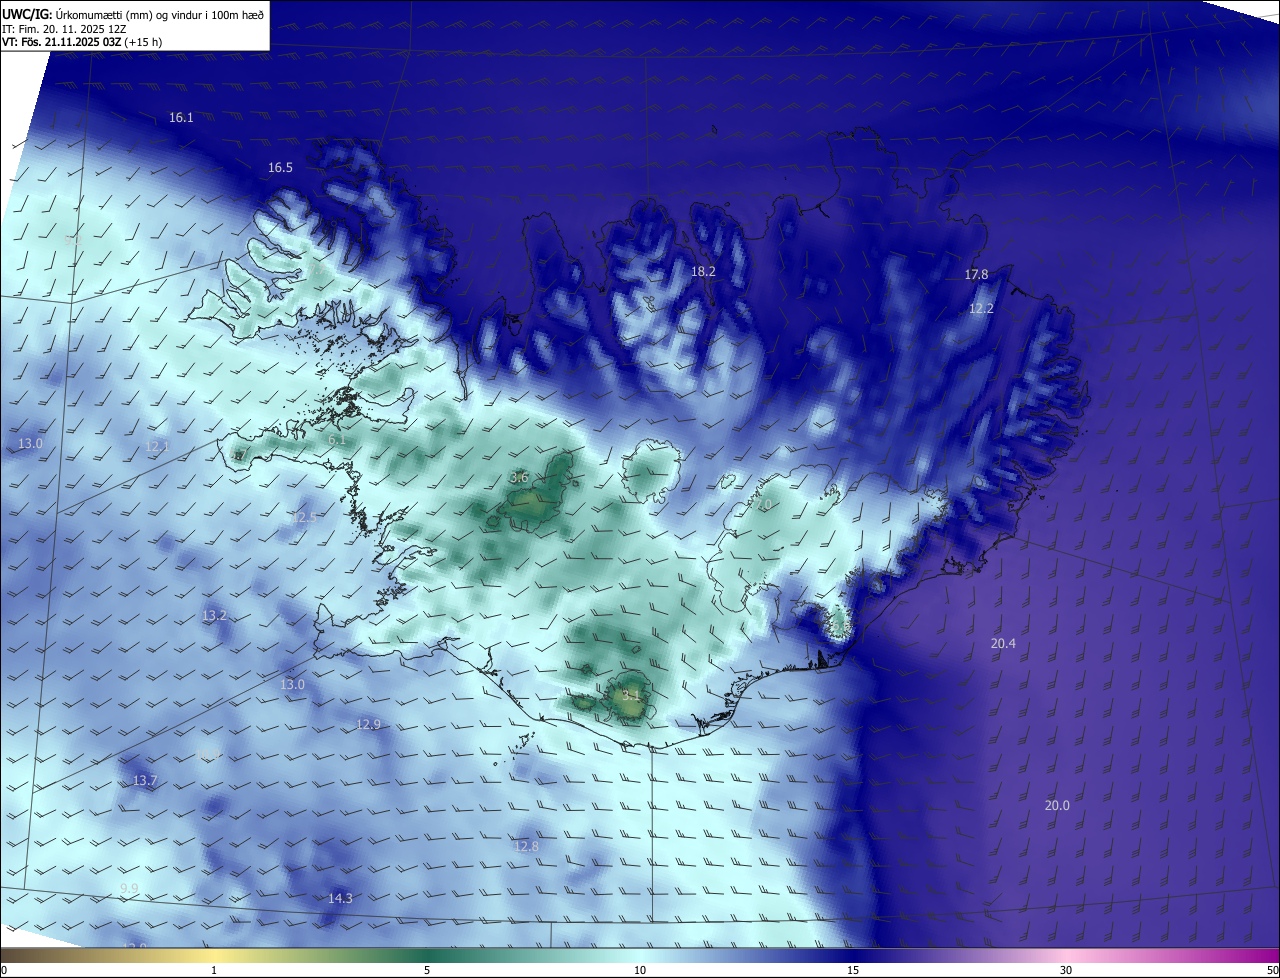Click the VT valid time line
The height and width of the screenshot is (978, 1280).
pos(83,42)
